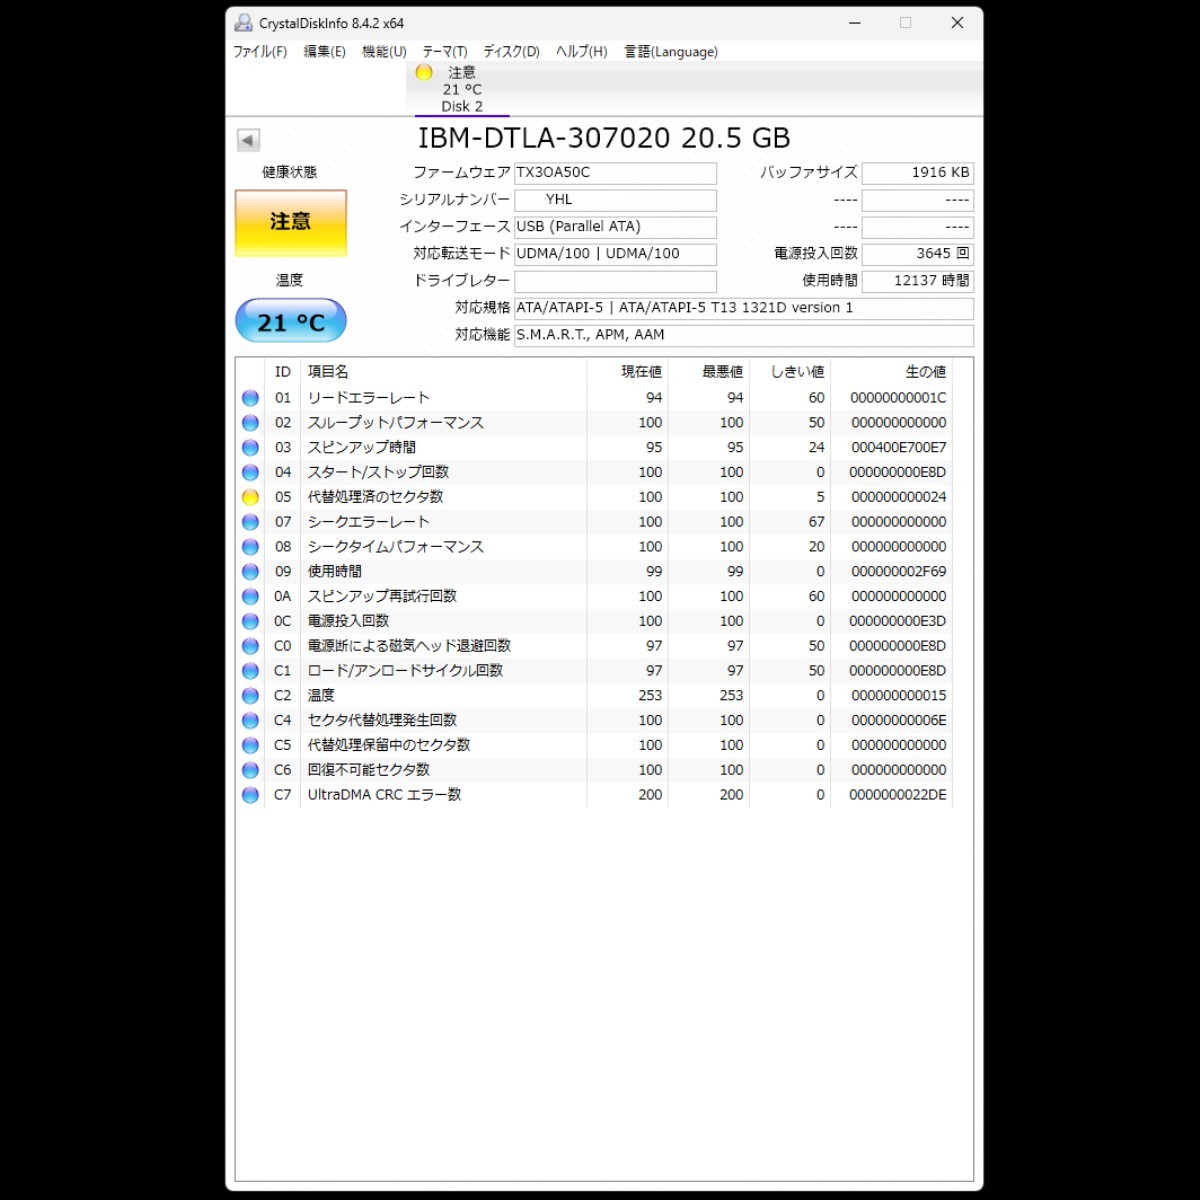Select the 代替処理保留中のセクタ数 row
The height and width of the screenshot is (1200, 1200).
(x=594, y=746)
